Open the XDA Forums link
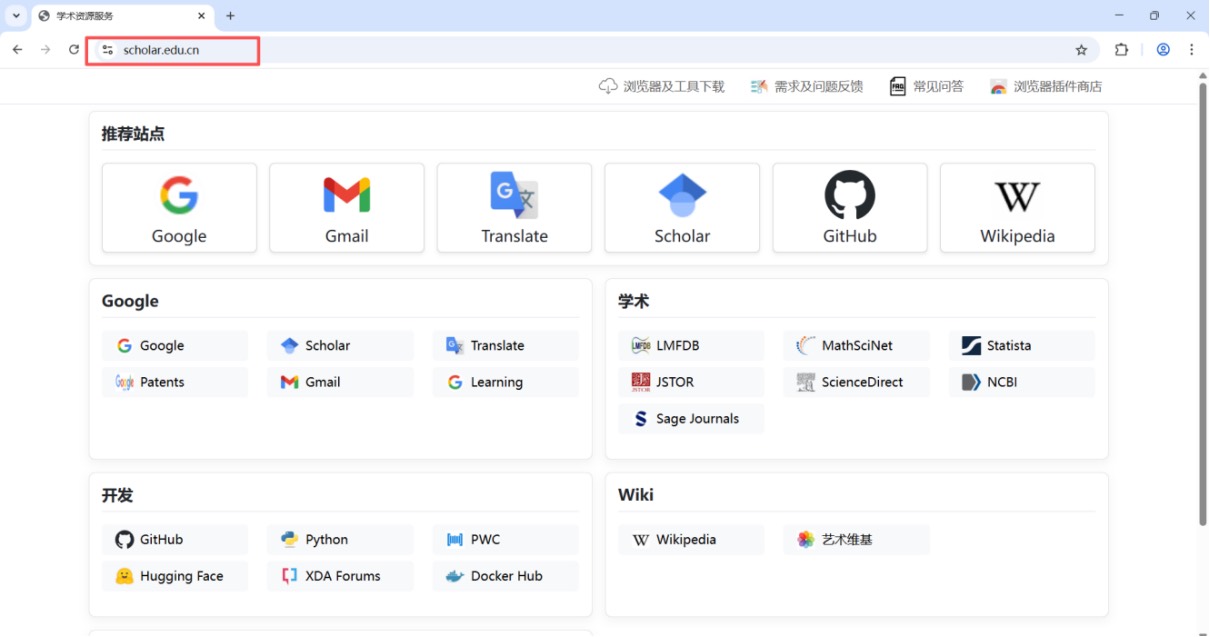This screenshot has height=637, width=1210. tap(340, 576)
